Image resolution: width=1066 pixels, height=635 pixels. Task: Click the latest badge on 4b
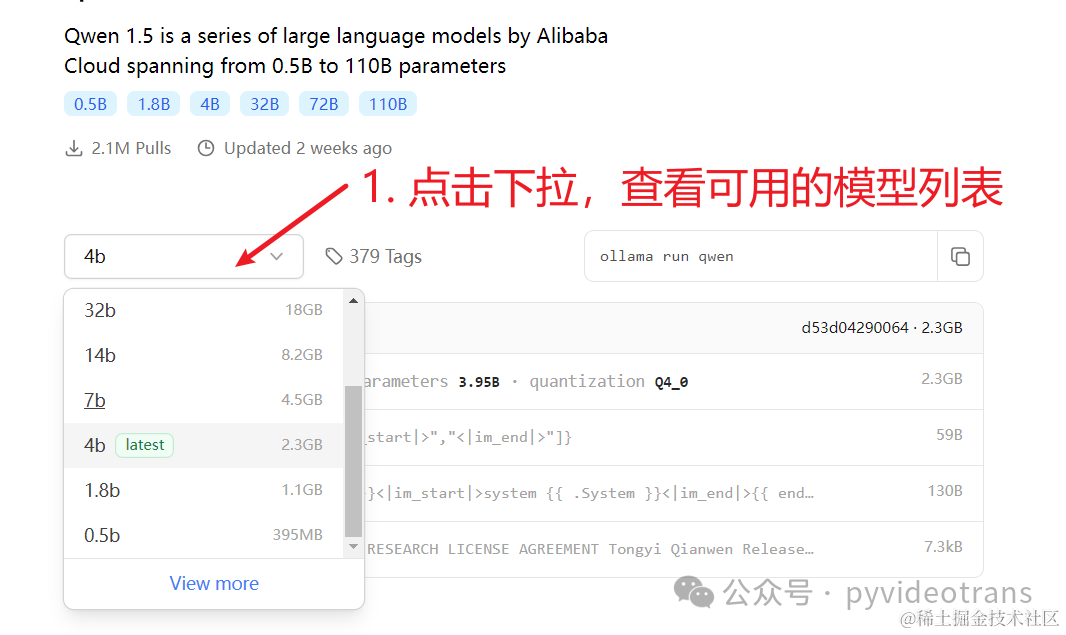145,445
